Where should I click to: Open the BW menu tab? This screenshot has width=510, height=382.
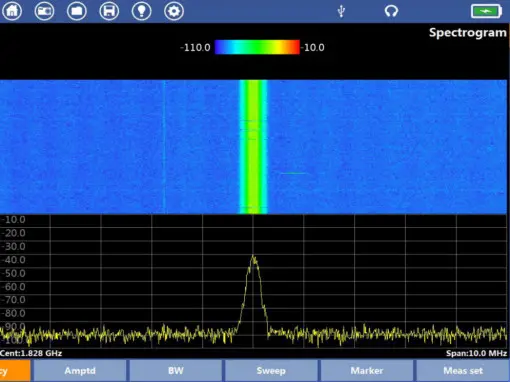coord(176,371)
